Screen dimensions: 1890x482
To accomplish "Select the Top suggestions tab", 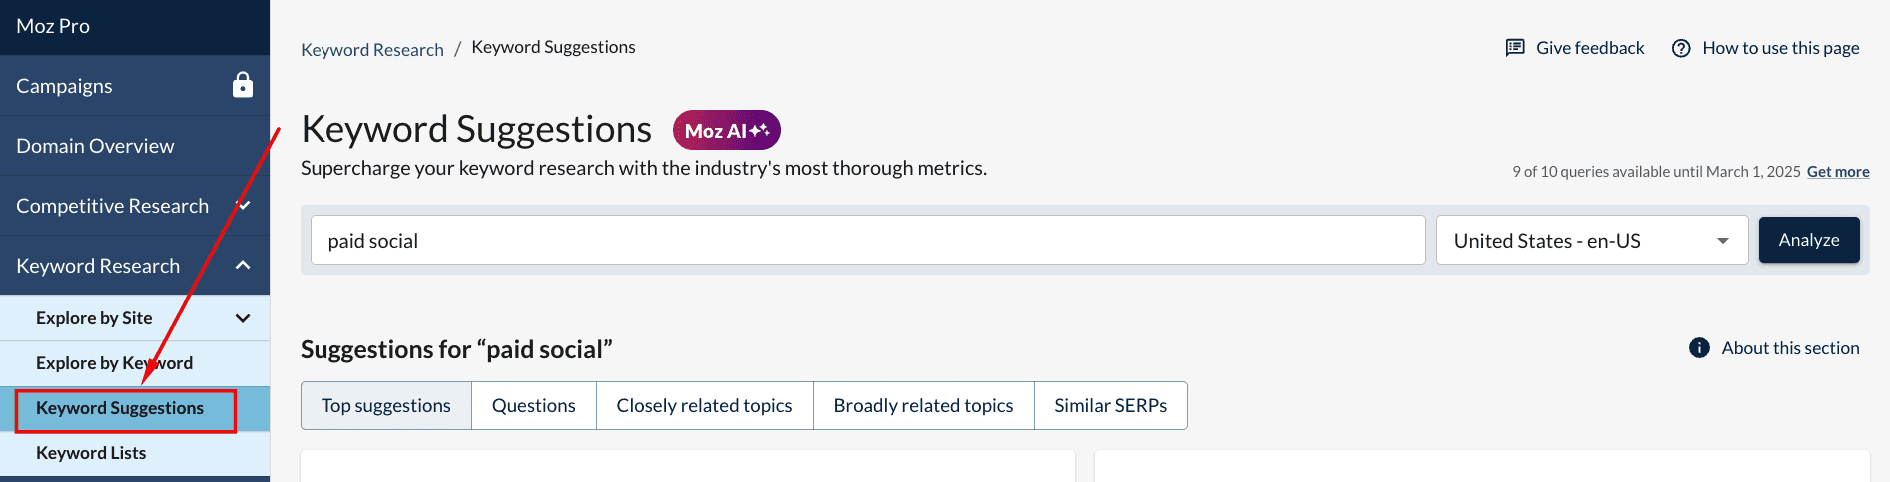I will click(x=386, y=405).
